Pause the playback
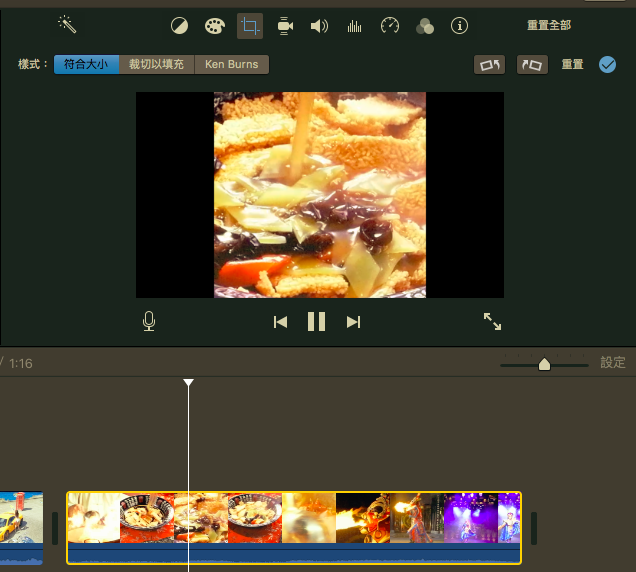 coord(316,322)
